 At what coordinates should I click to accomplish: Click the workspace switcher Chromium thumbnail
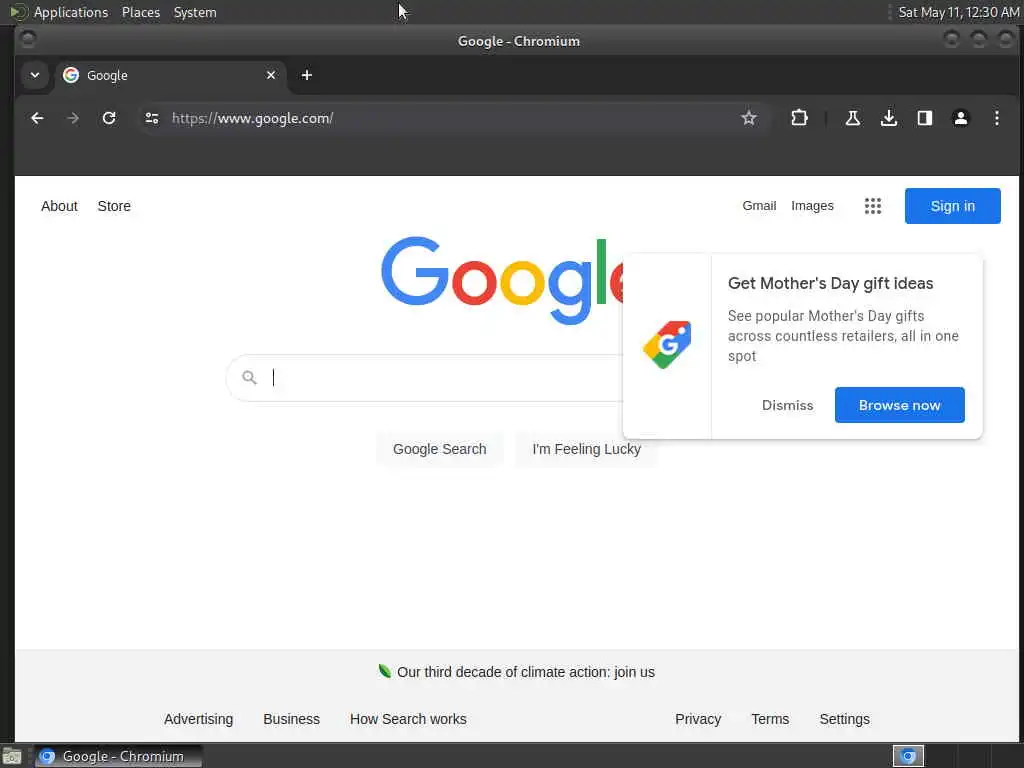(908, 756)
